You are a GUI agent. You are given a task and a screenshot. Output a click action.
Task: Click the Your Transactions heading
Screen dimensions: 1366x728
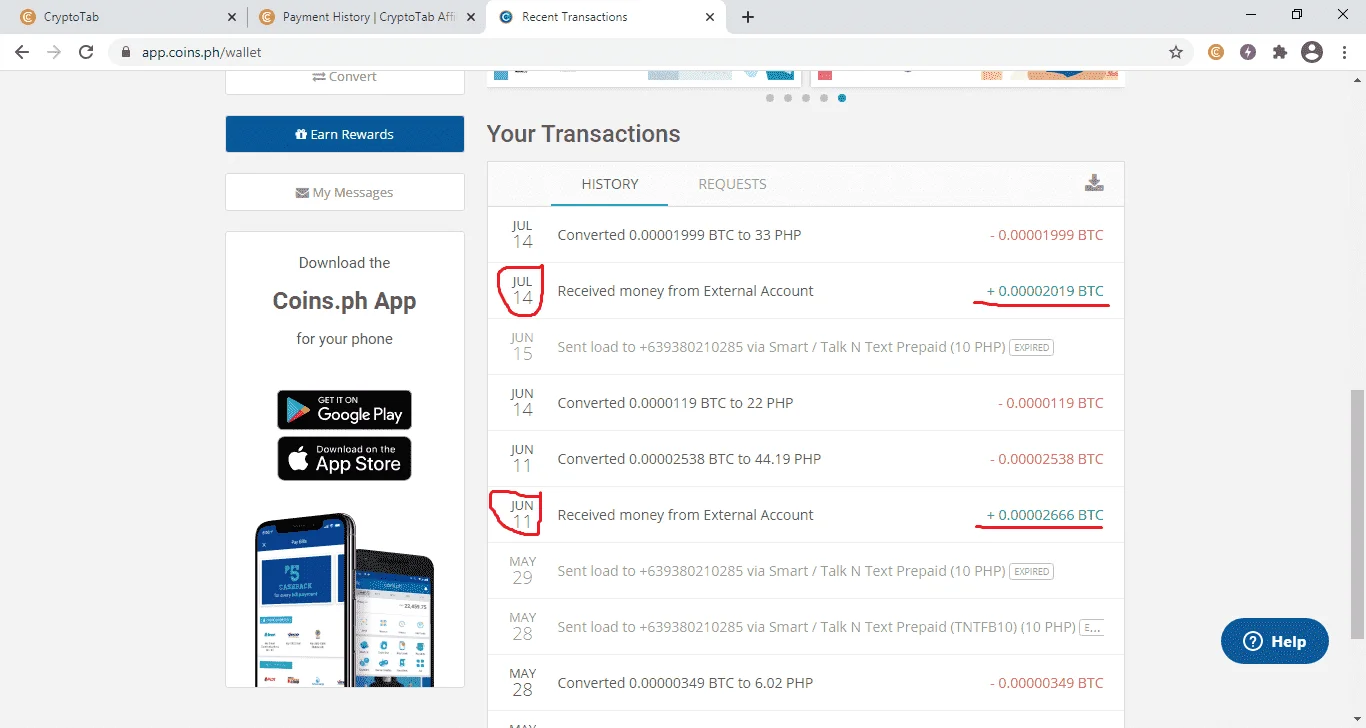coord(583,134)
